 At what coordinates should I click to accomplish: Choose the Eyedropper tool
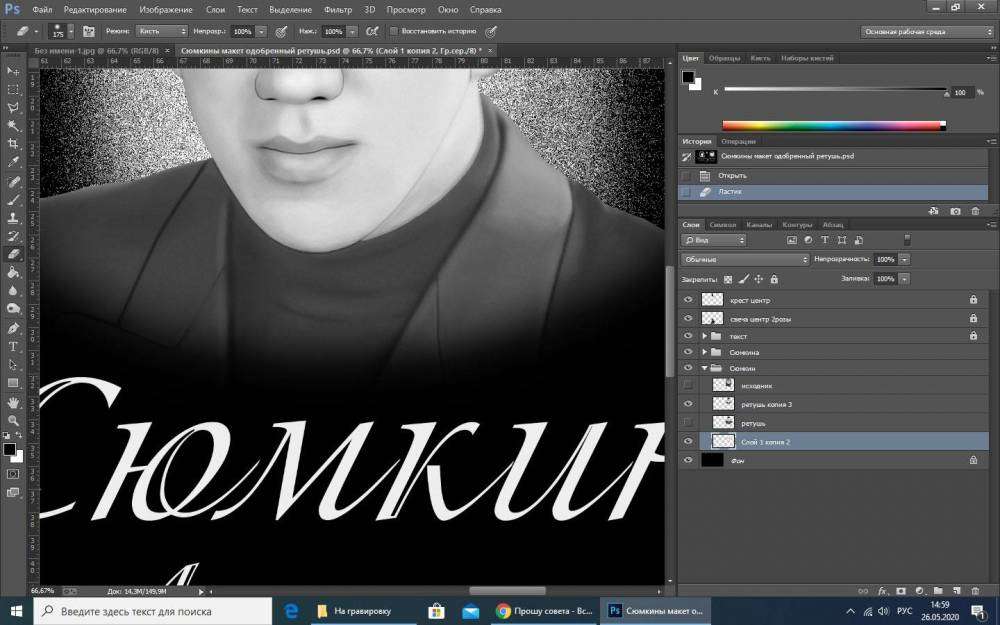coord(13,162)
